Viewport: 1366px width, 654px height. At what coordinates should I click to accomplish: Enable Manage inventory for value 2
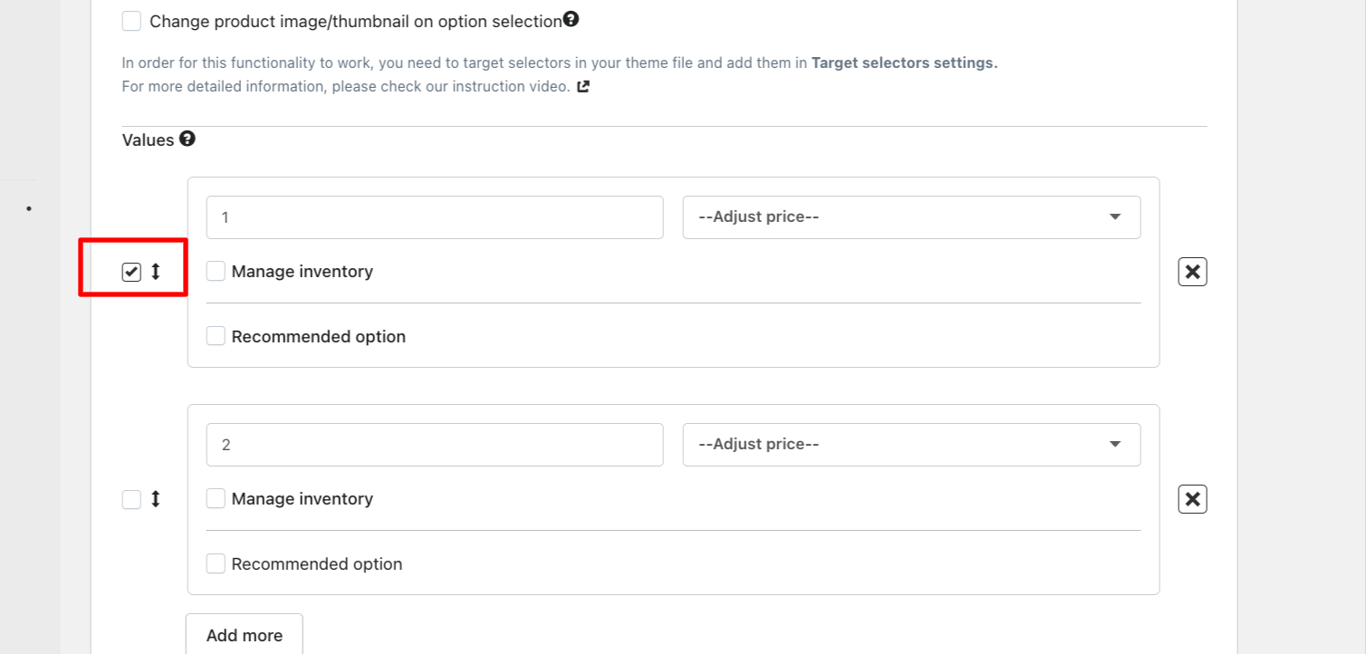(216, 498)
